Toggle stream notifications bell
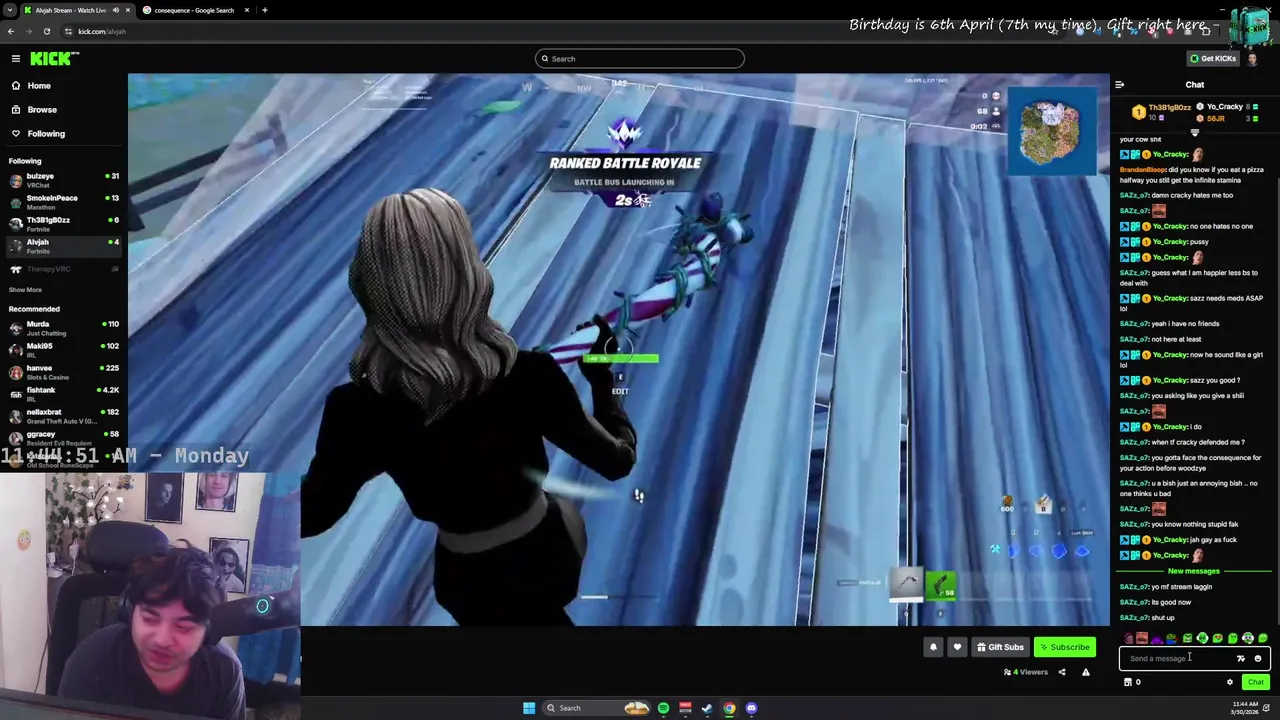 933,647
